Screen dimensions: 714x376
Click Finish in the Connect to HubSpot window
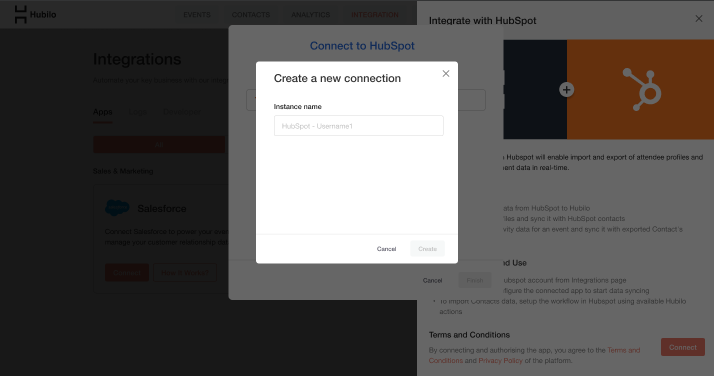point(474,280)
